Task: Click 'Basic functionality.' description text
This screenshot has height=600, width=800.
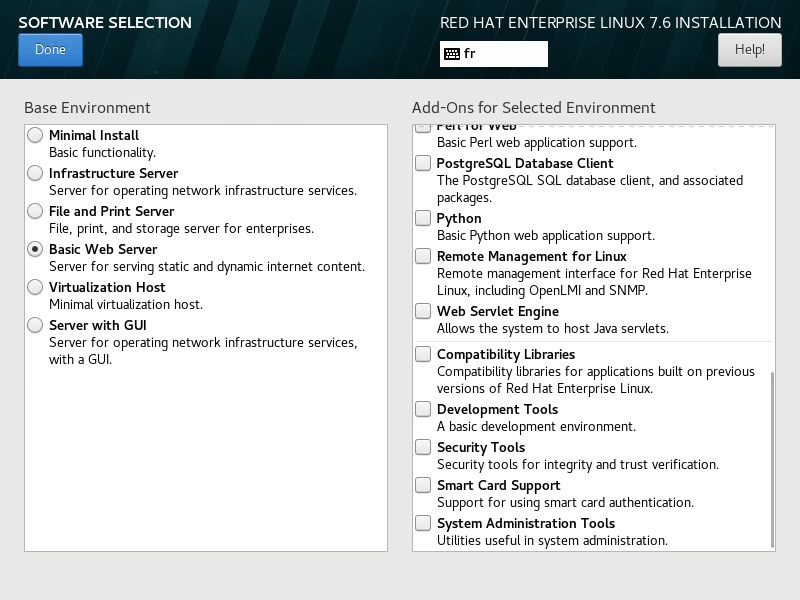Action: click(103, 153)
